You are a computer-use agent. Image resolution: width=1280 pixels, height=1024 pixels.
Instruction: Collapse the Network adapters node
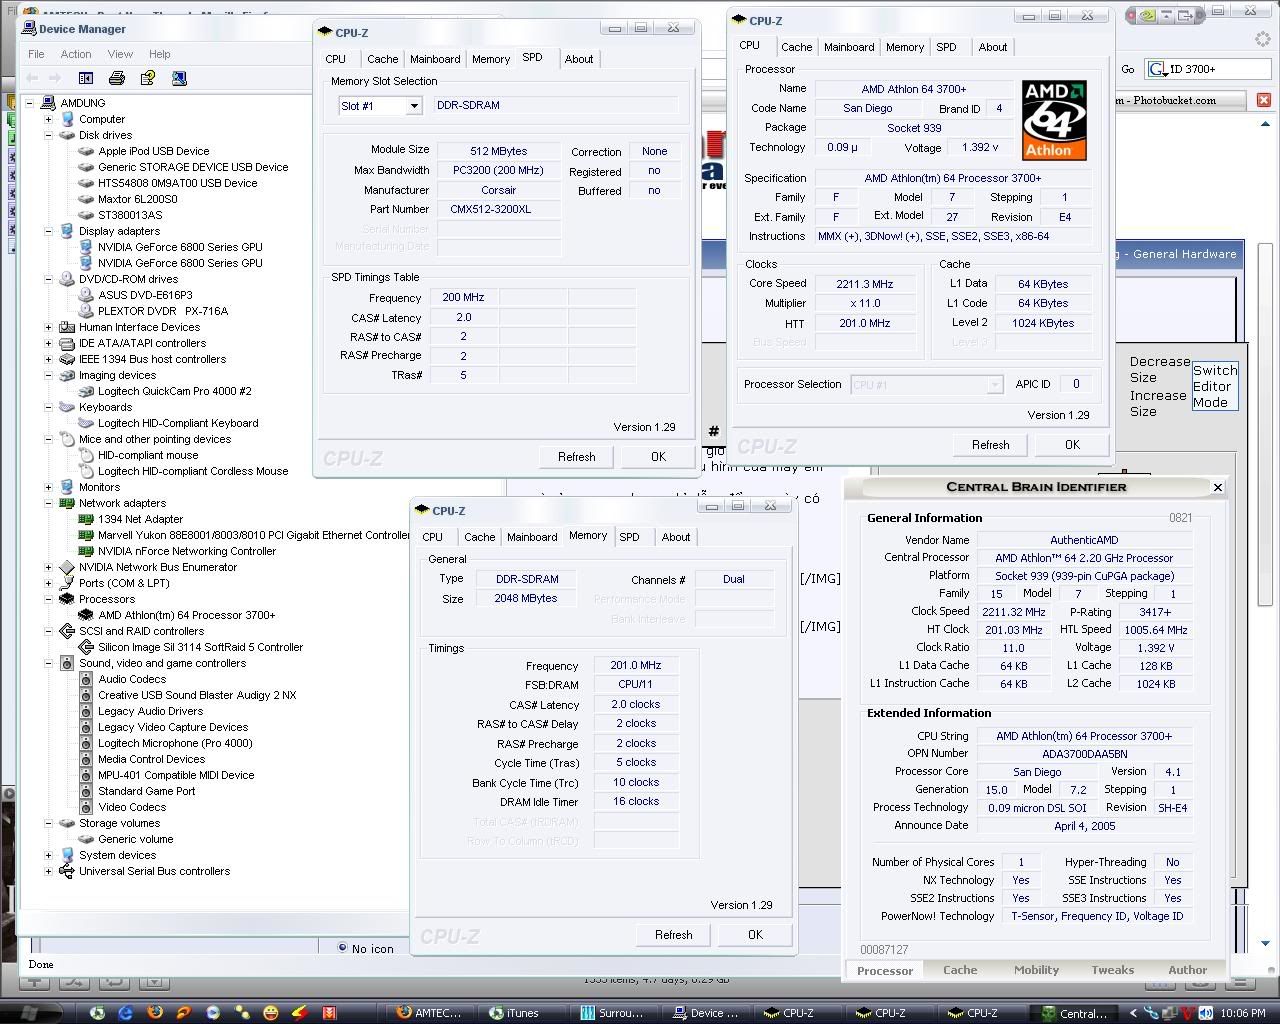point(48,503)
